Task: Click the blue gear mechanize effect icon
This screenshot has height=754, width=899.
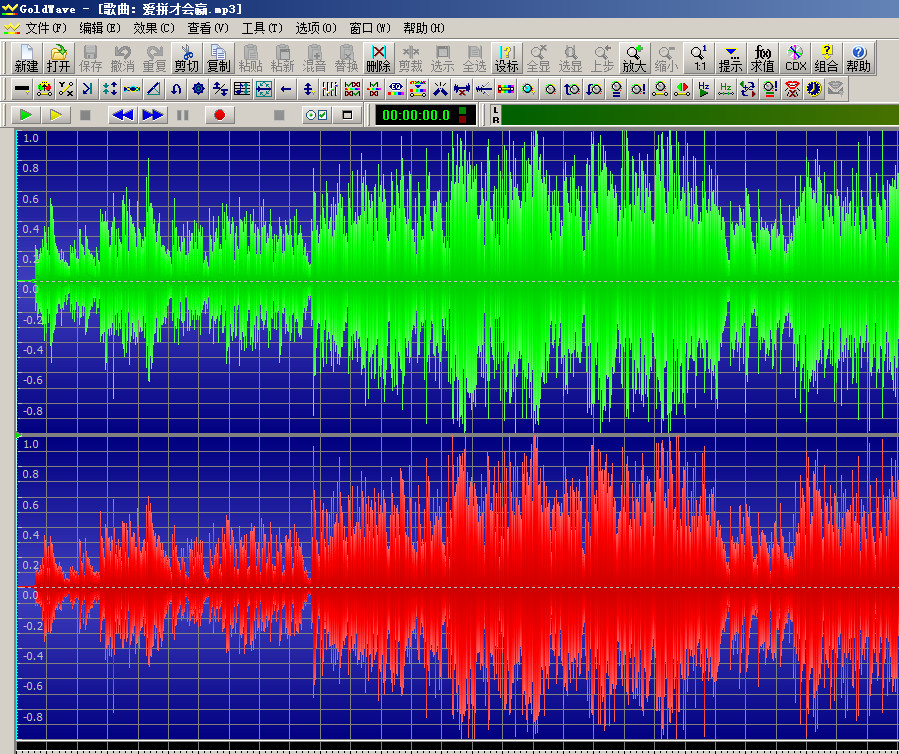Action: tap(198, 89)
